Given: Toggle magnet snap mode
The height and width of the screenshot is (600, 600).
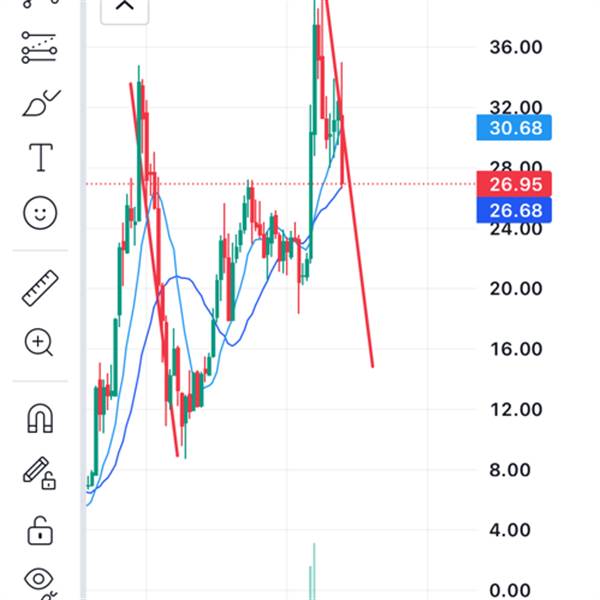Looking at the screenshot, I should pyautogui.click(x=40, y=418).
